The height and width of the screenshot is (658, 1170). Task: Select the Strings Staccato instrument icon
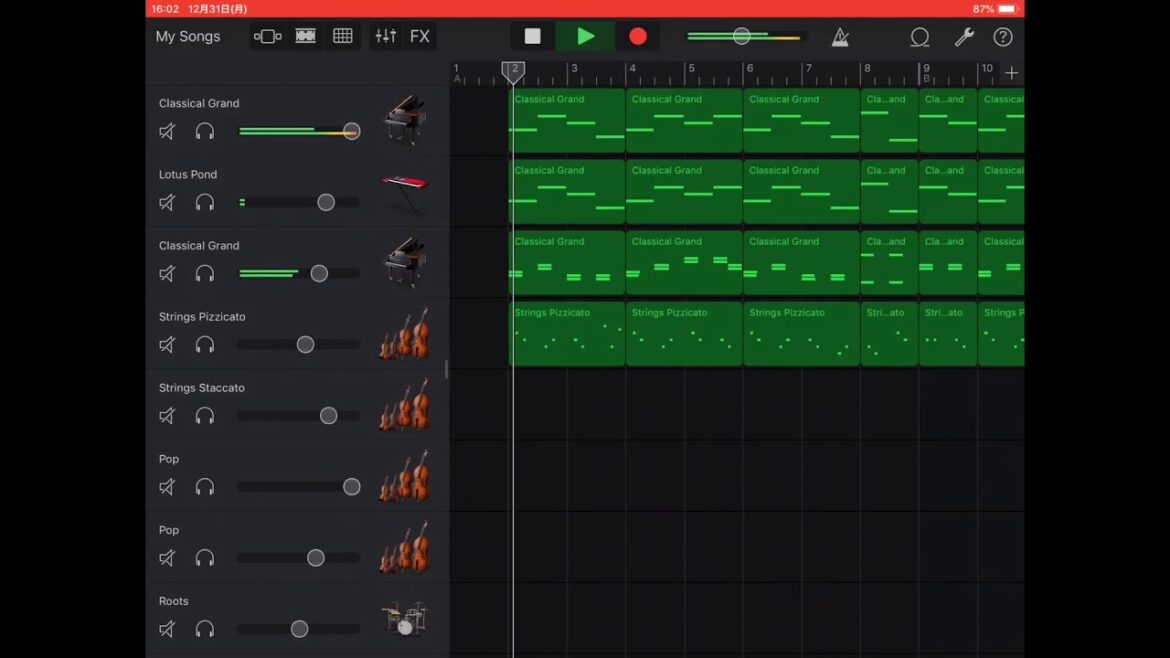tap(404, 405)
